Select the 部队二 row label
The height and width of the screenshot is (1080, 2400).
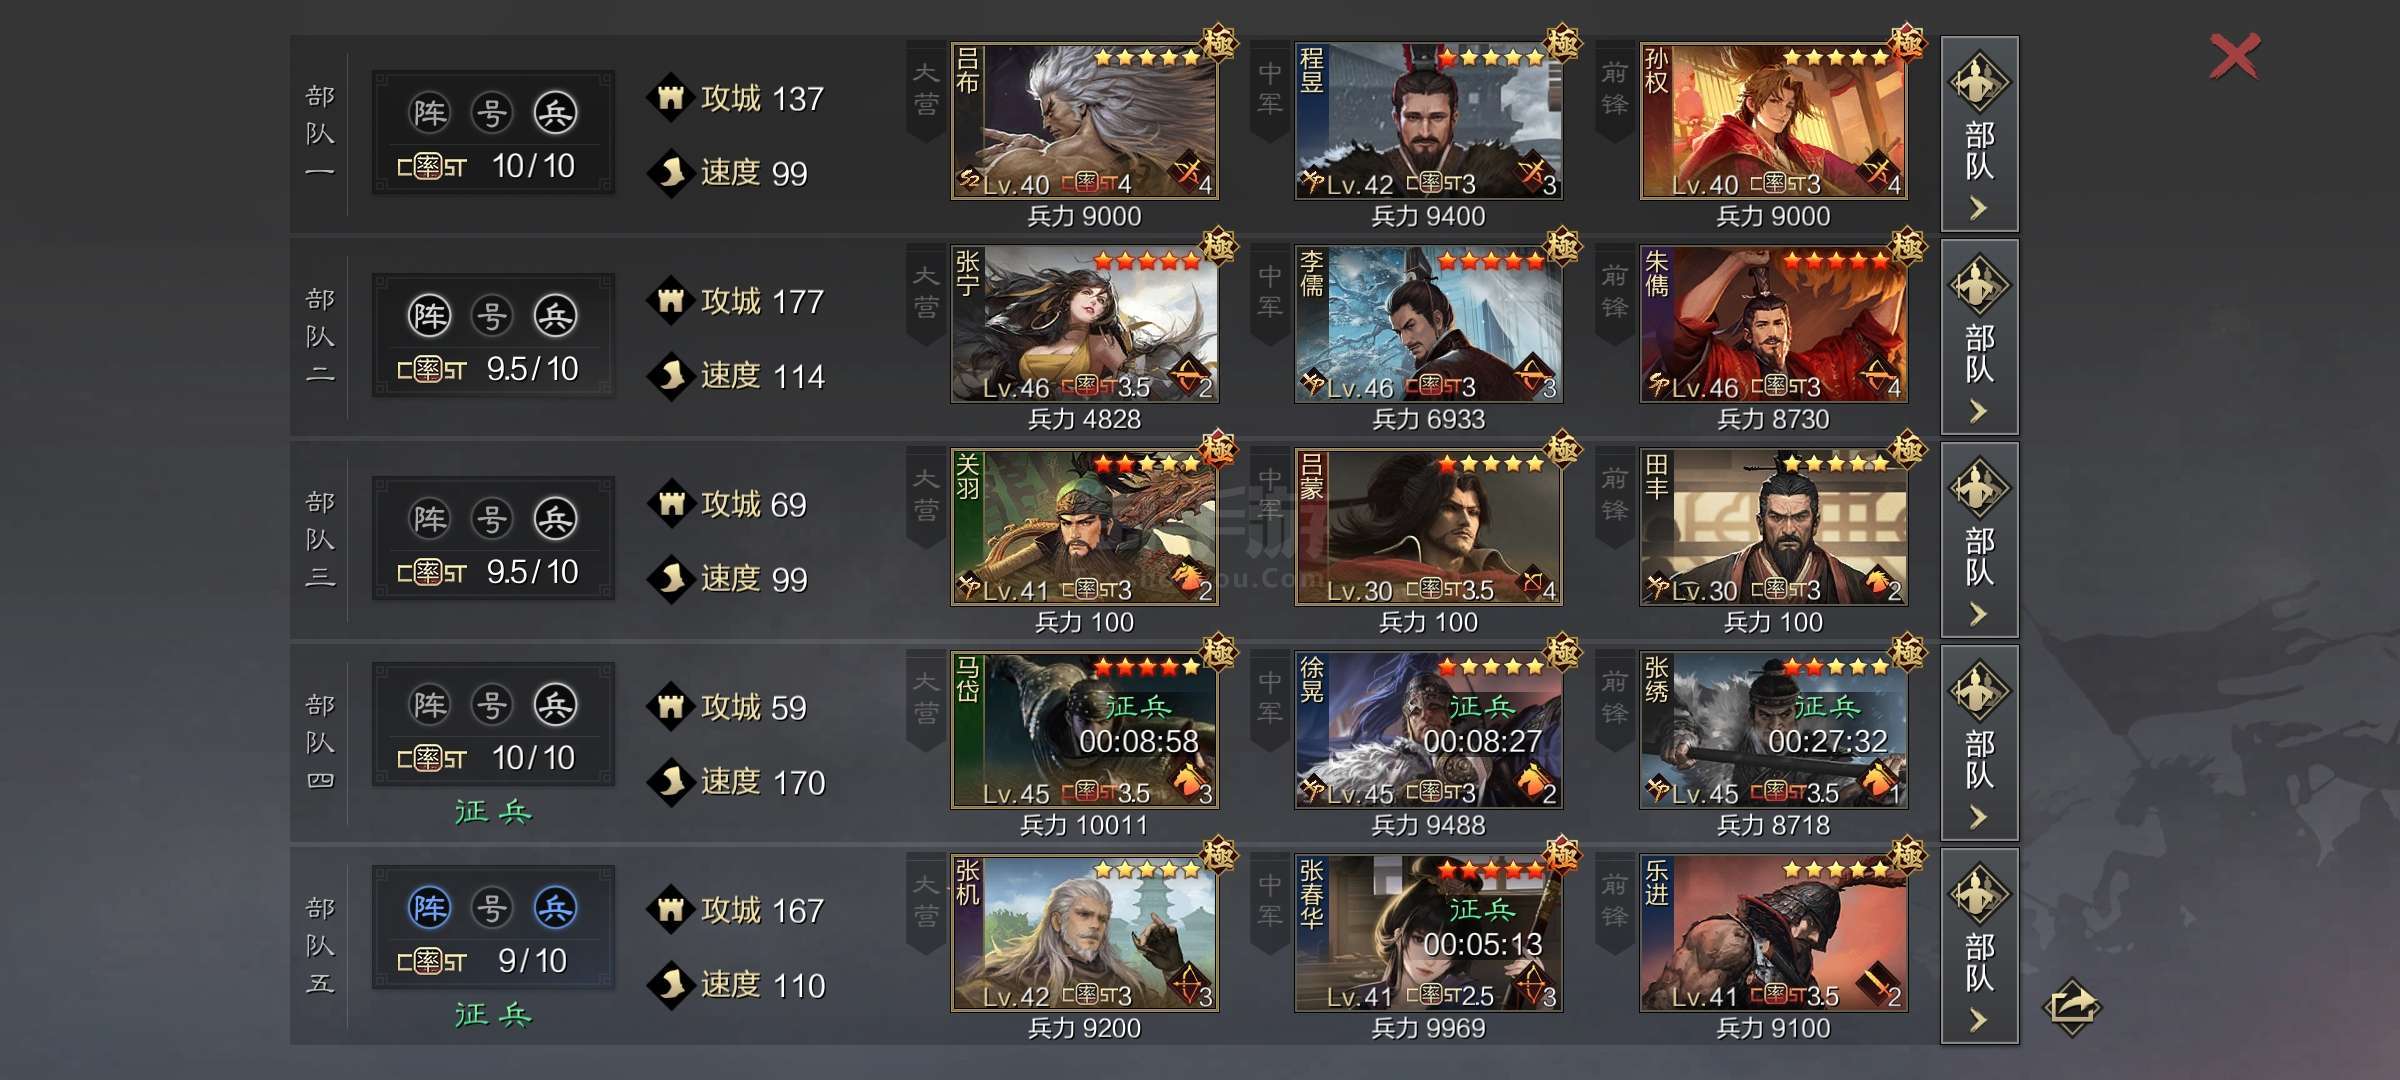click(320, 336)
